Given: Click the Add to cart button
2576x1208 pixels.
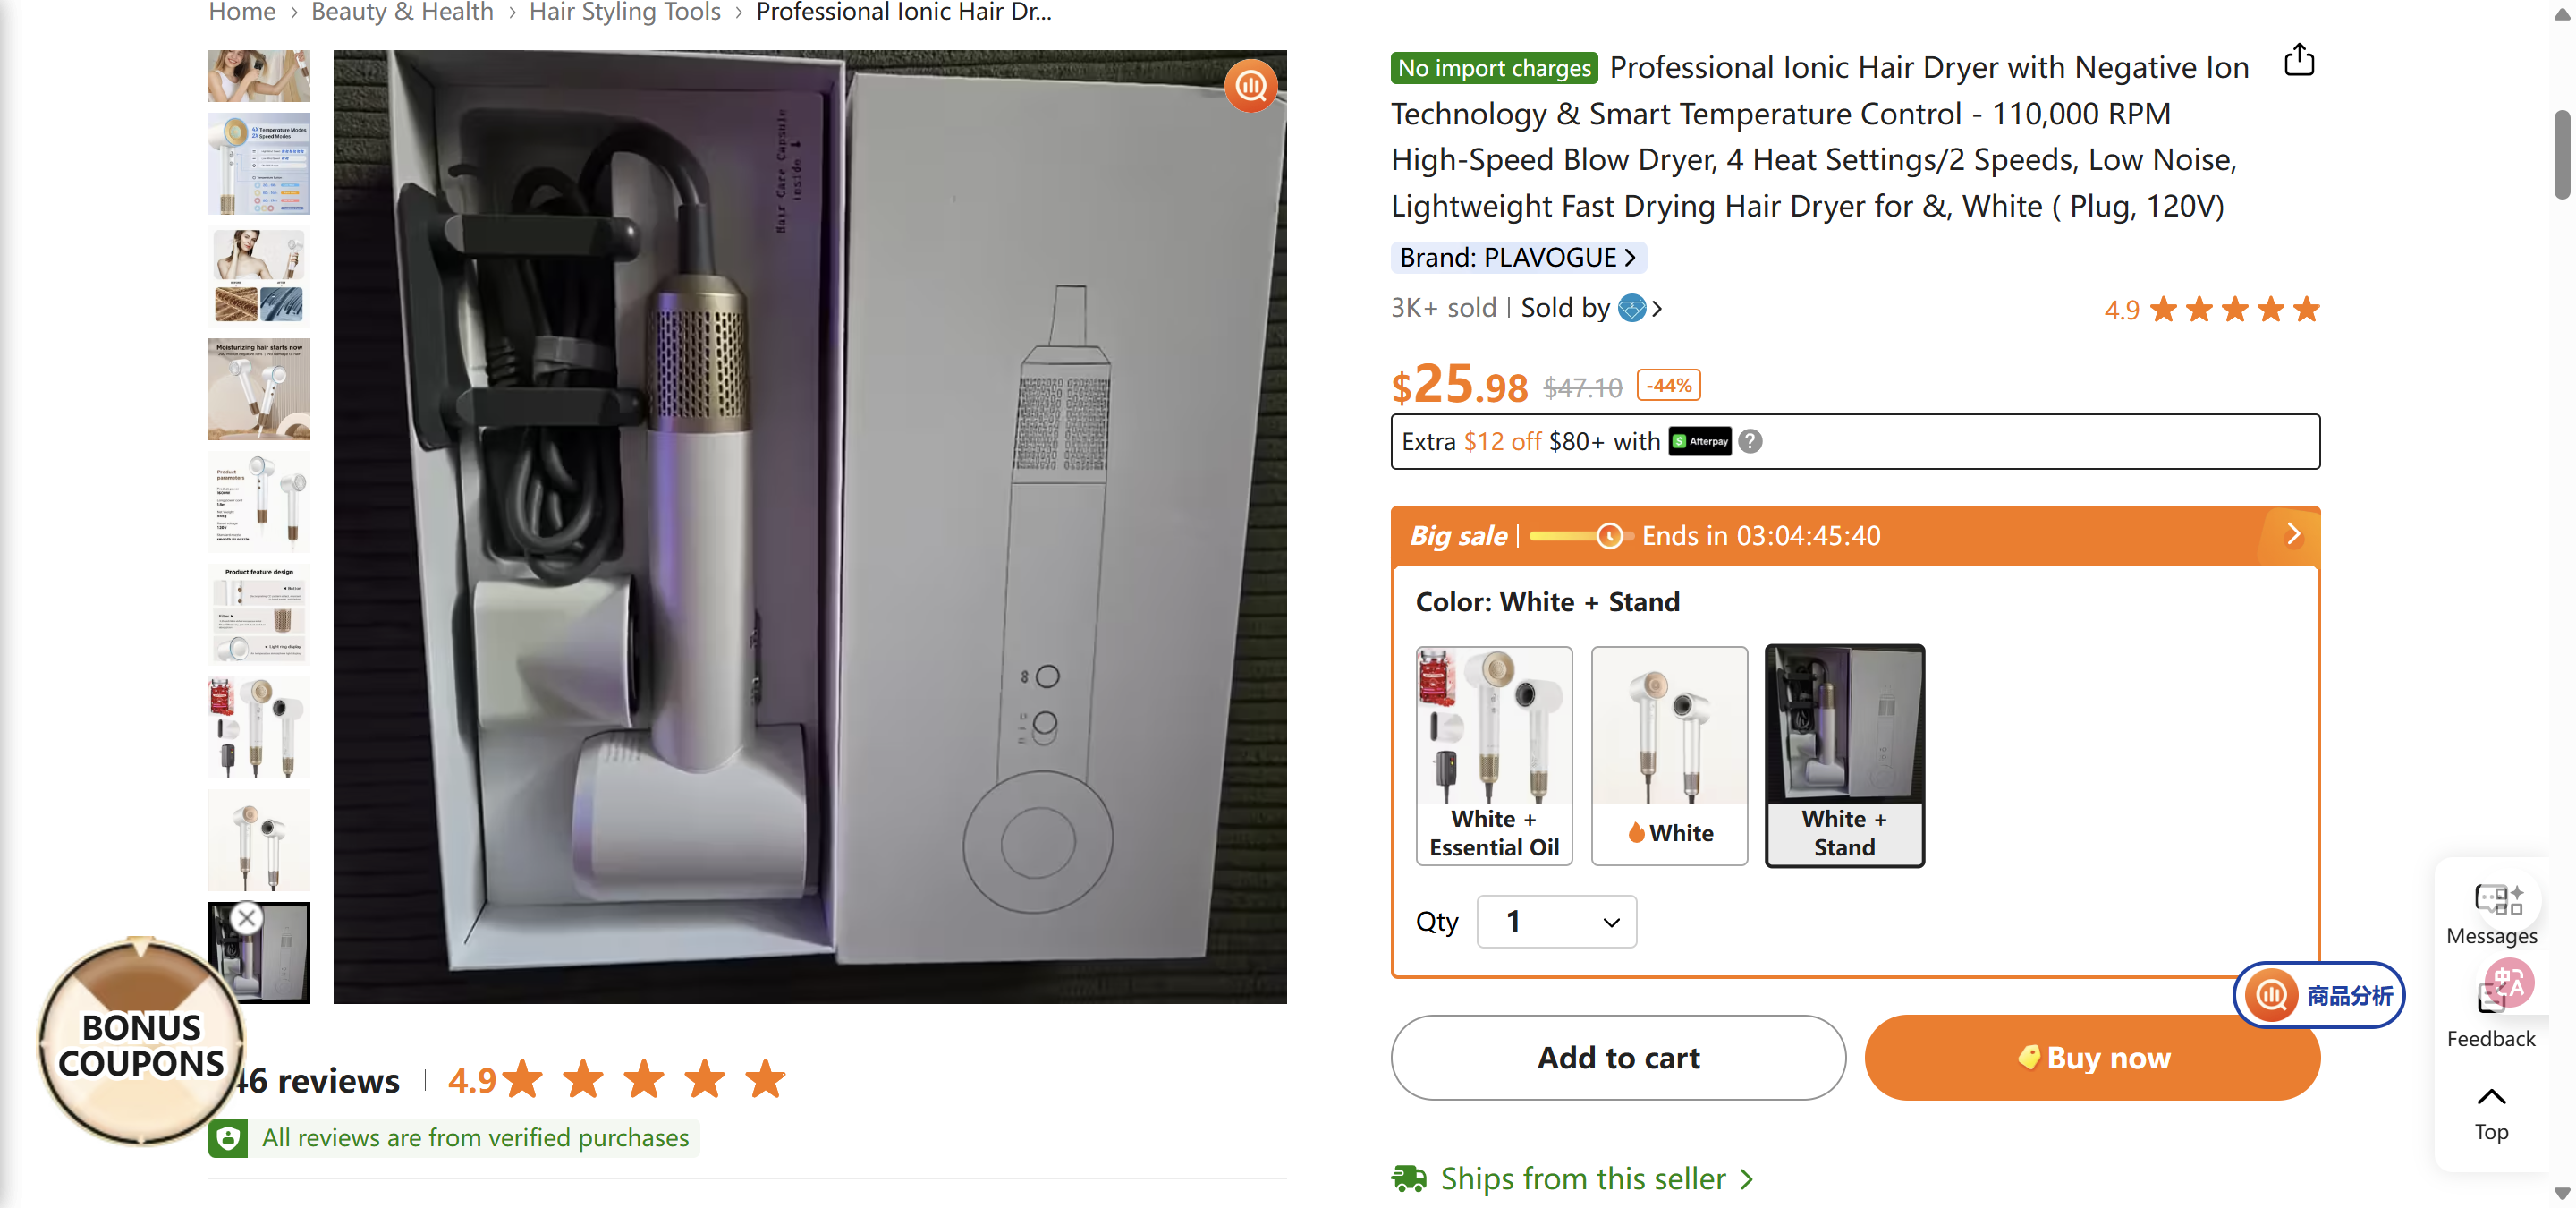Looking at the screenshot, I should click(x=1617, y=1057).
